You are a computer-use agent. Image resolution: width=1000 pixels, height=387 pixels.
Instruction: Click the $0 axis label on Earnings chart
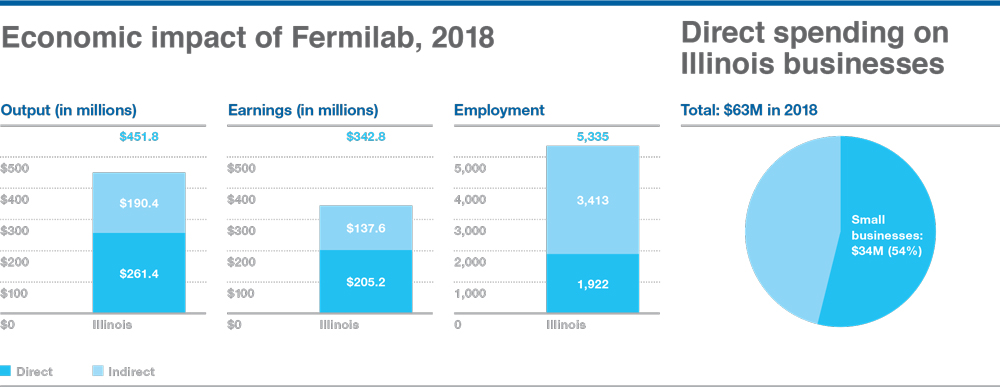point(235,325)
